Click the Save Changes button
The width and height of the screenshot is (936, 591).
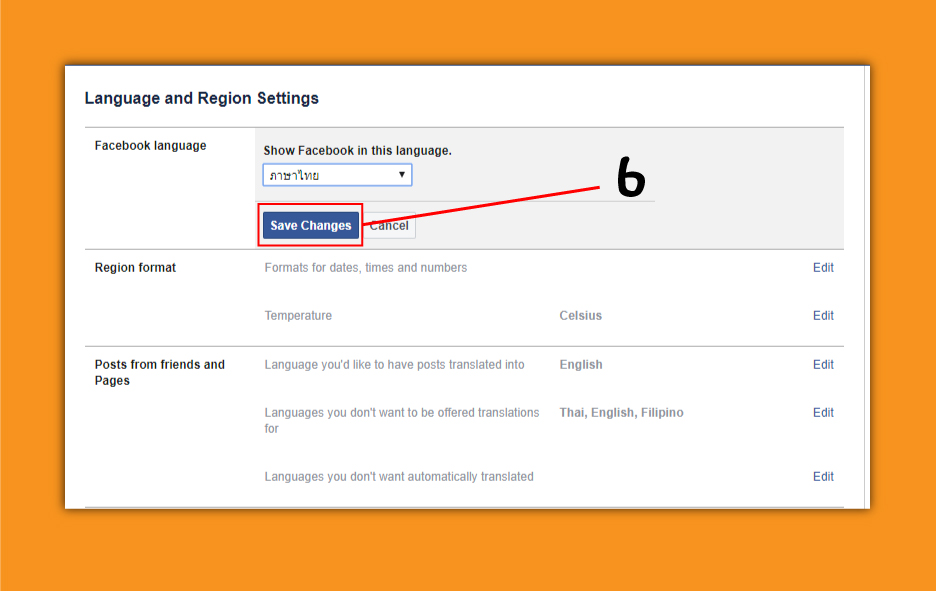tap(311, 226)
